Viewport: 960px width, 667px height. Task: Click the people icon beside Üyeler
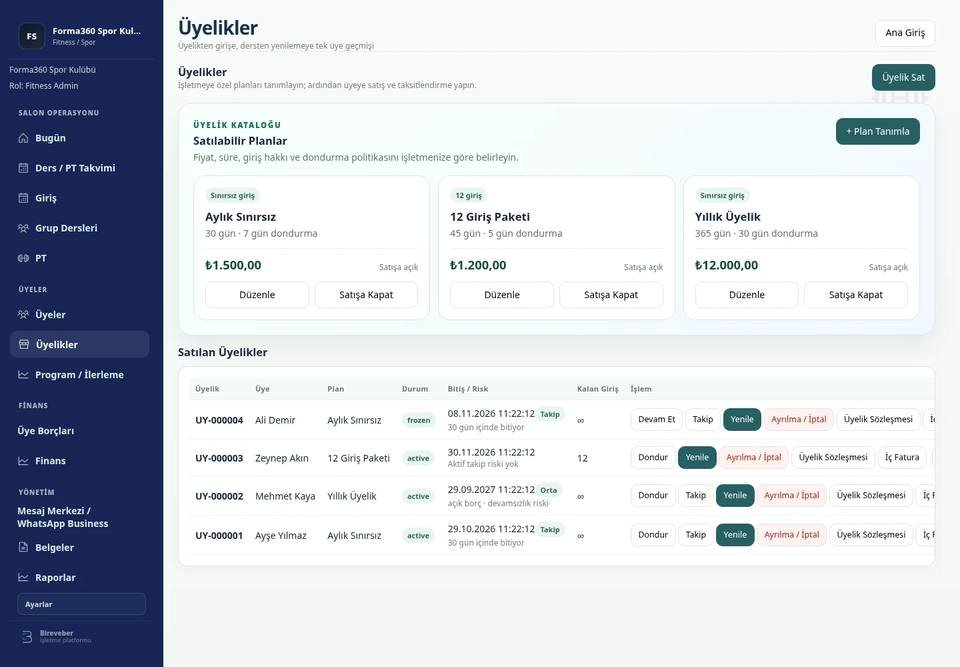coord(23,314)
